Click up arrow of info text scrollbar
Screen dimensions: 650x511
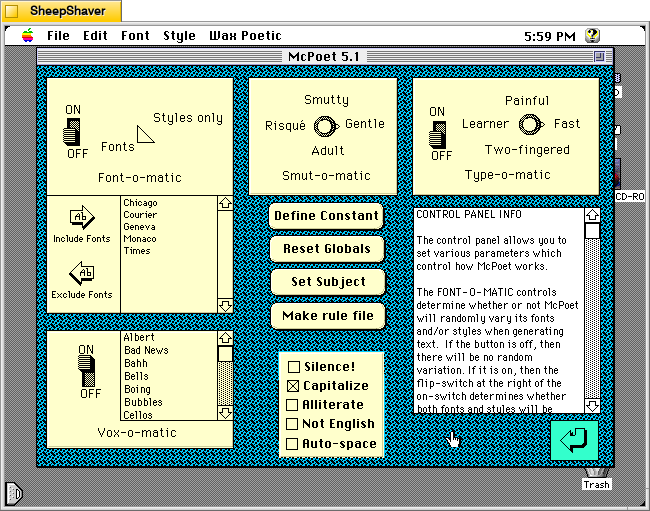592,215
